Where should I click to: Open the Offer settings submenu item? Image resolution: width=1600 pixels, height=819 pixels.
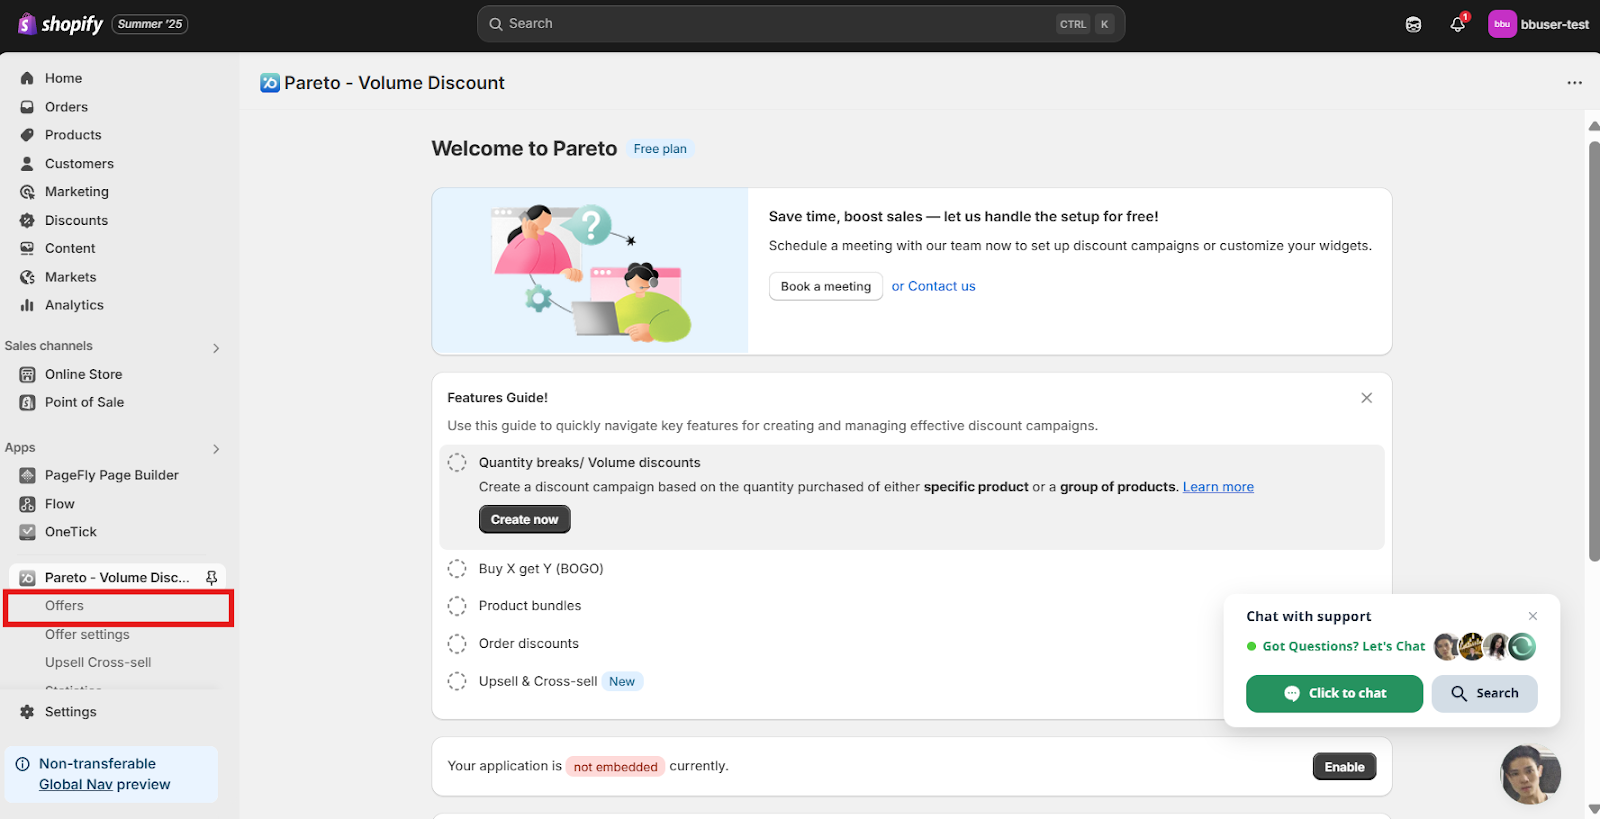[x=87, y=635]
